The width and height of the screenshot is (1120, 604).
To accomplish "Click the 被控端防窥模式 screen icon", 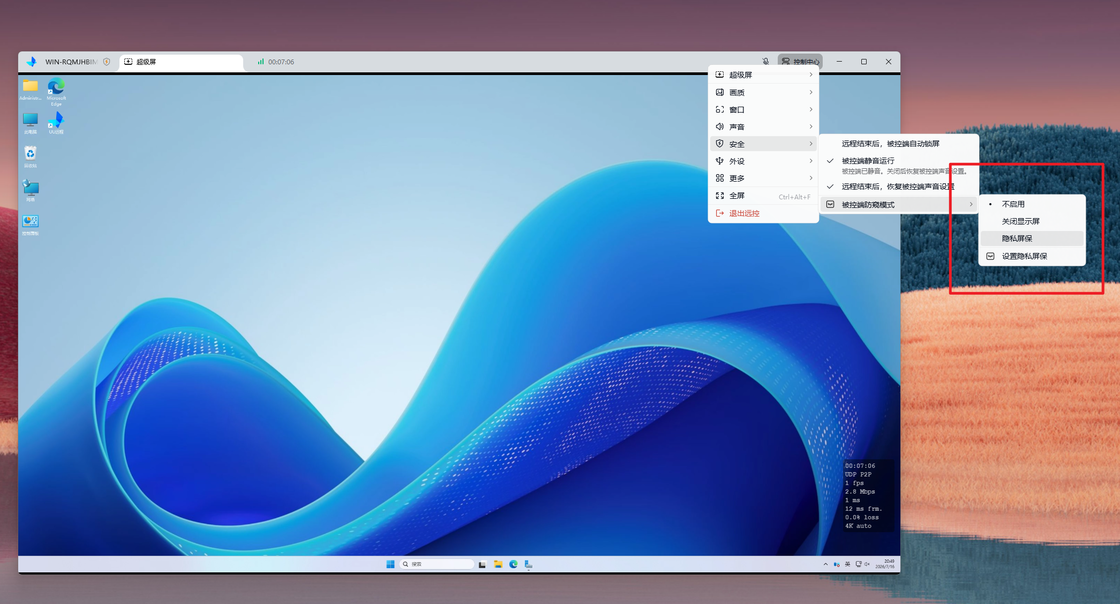I will [830, 204].
